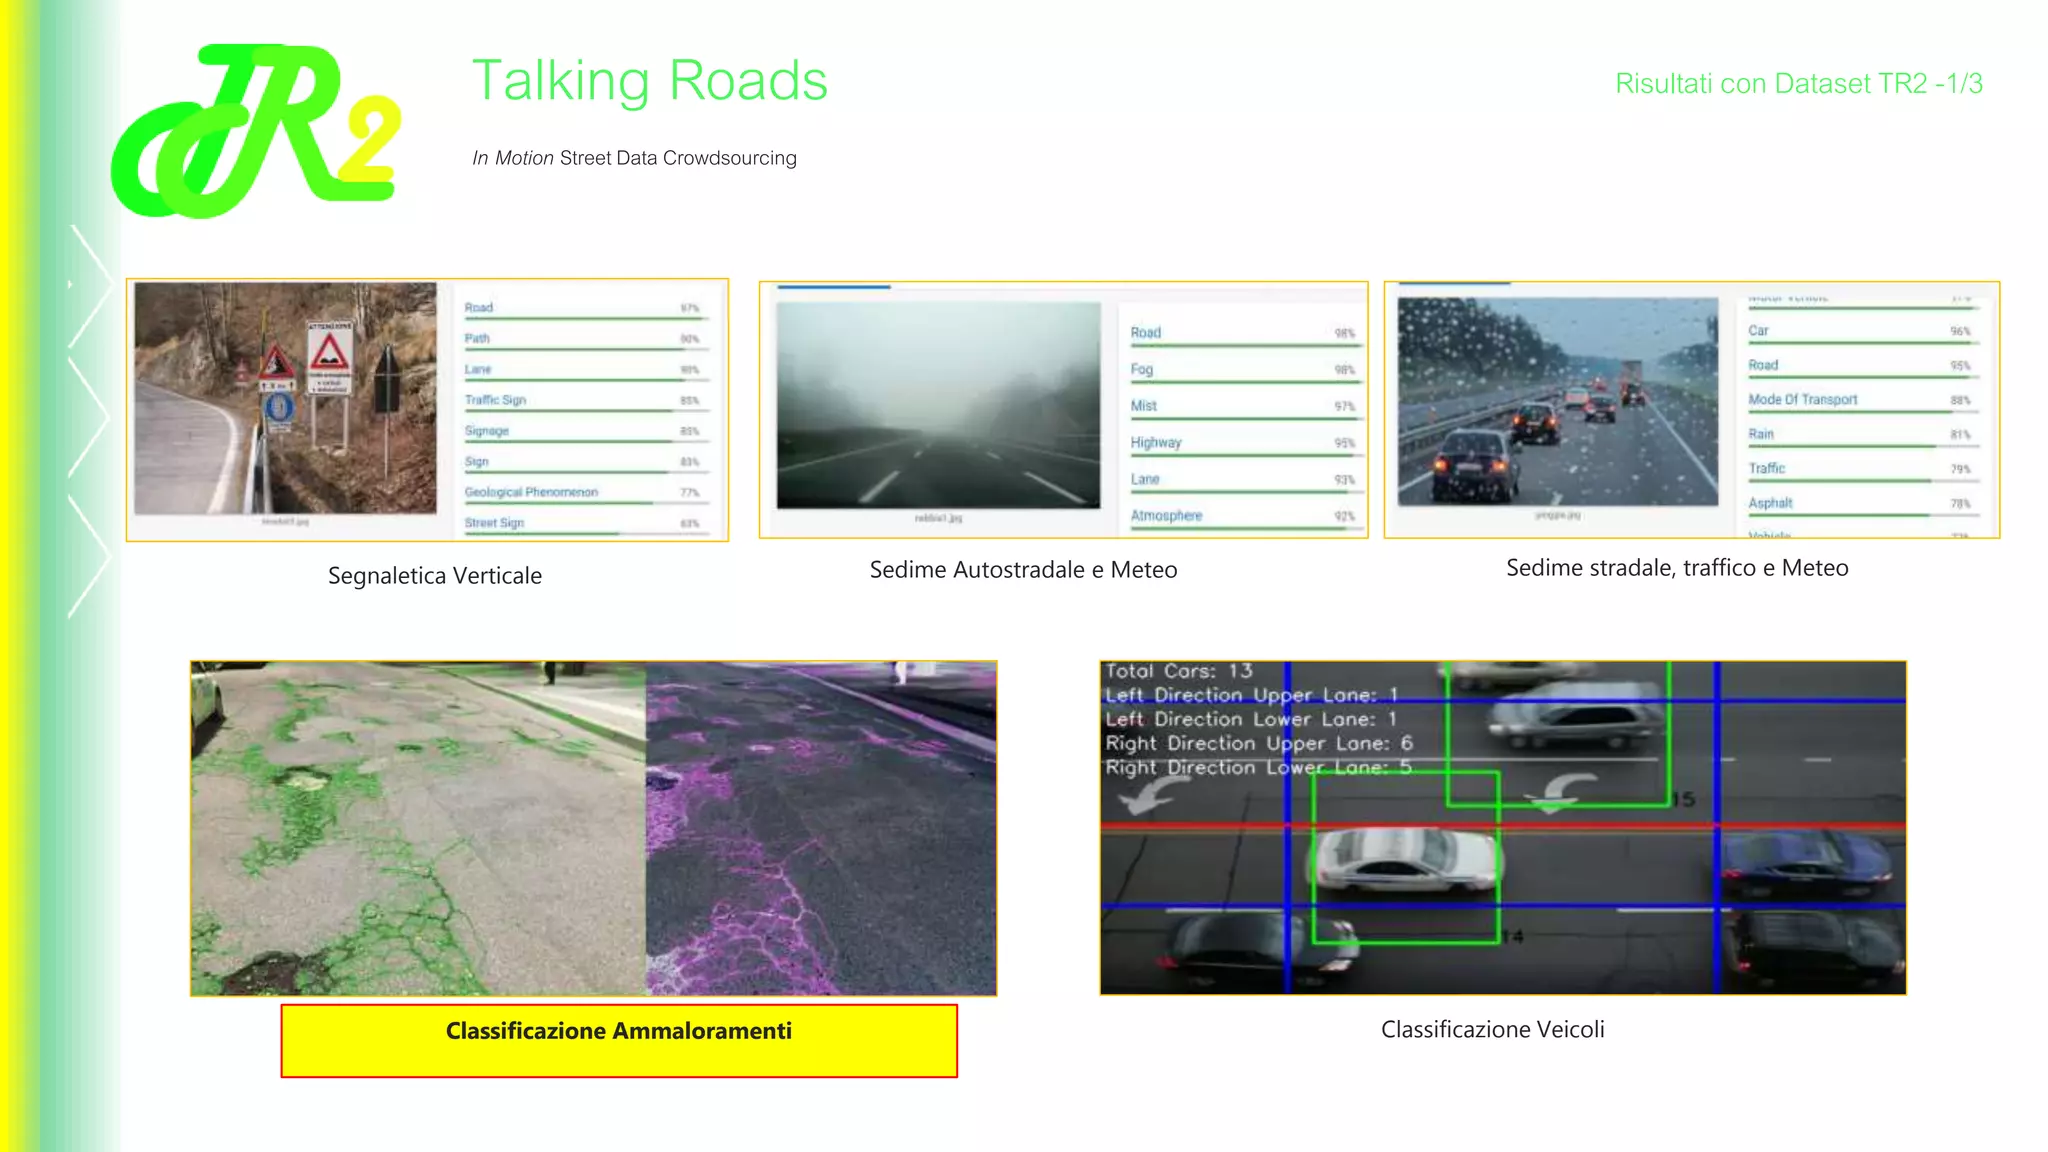
Task: Click 'Risultati con Dataset TR2 -1/3' header
Action: (1798, 83)
